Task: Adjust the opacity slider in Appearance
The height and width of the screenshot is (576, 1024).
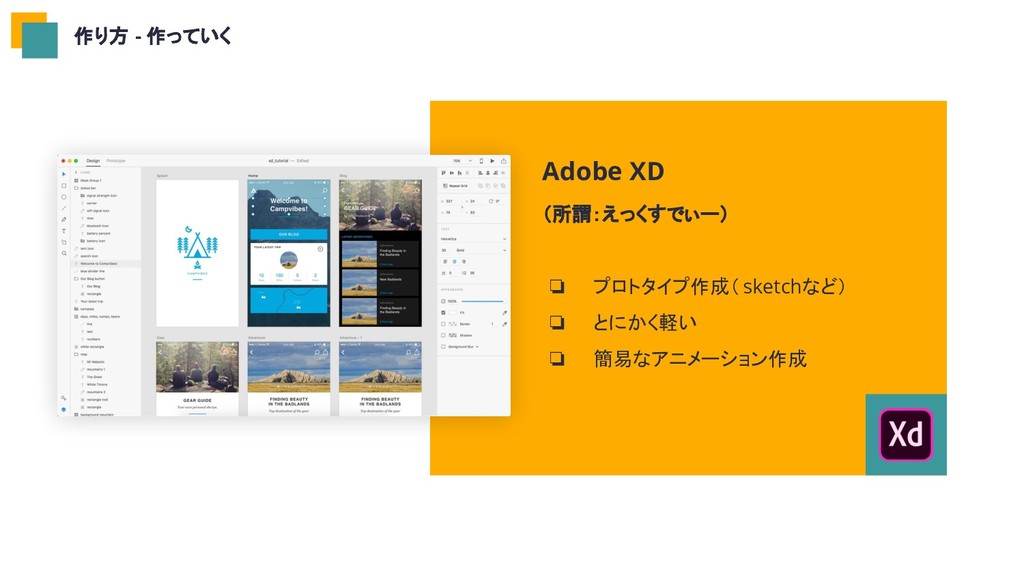Action: [x=482, y=301]
